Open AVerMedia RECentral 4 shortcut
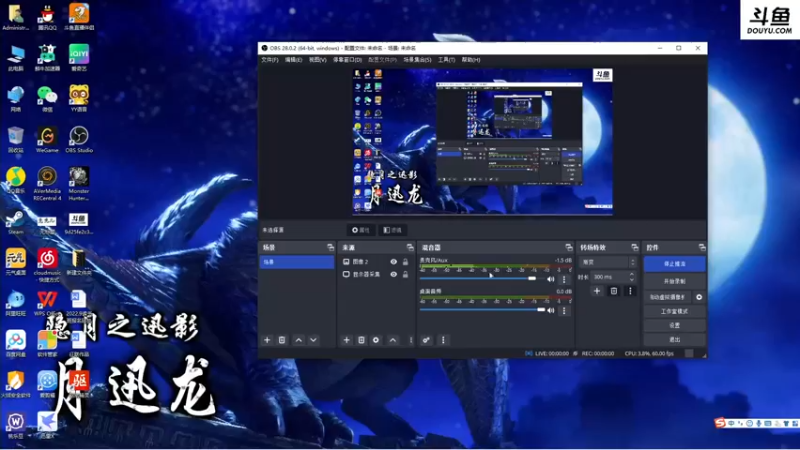The height and width of the screenshot is (450, 800). tap(47, 183)
